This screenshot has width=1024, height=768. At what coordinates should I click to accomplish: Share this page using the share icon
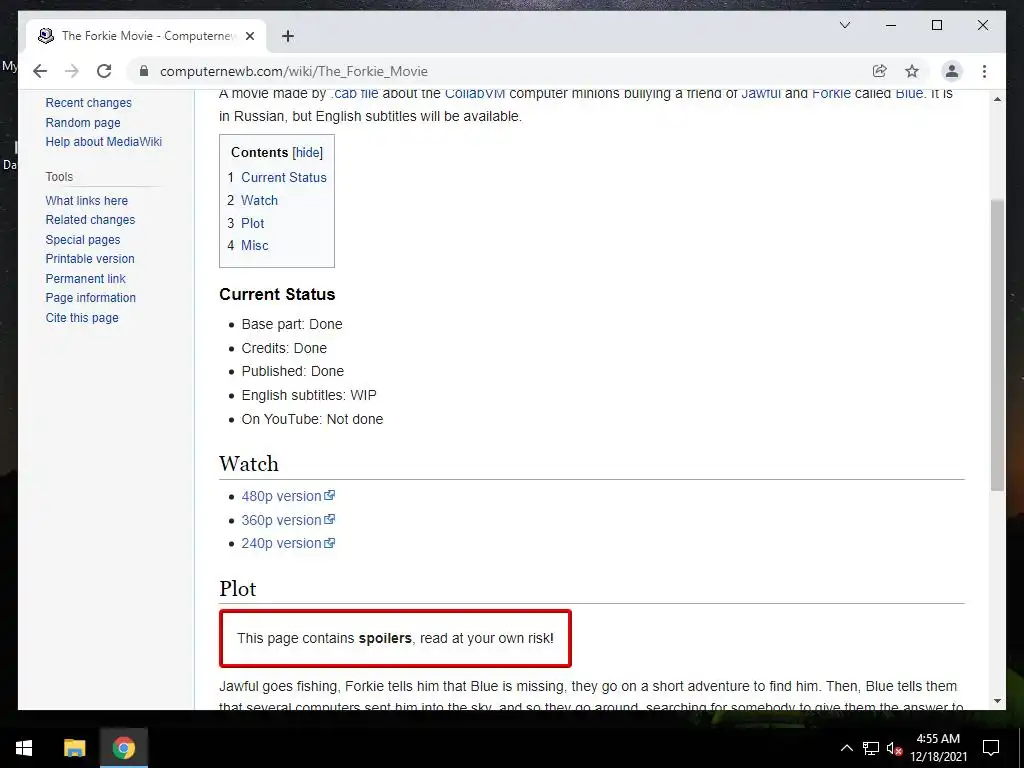coord(880,71)
